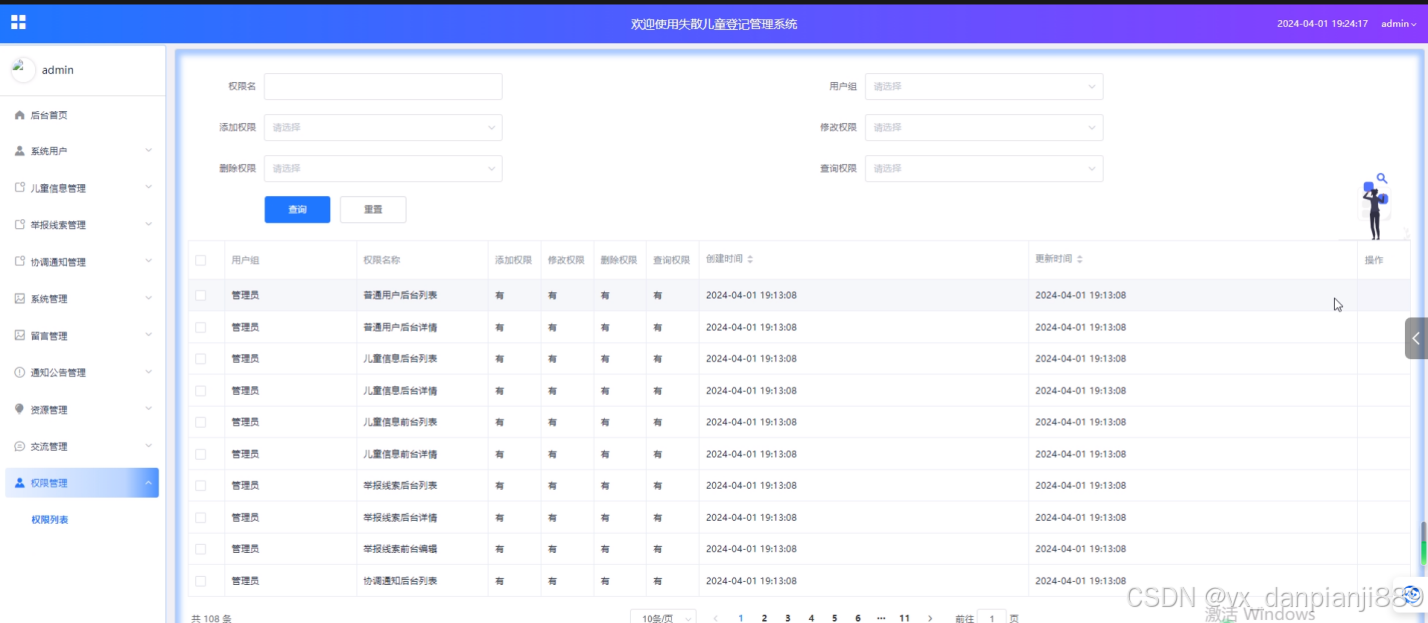This screenshot has height=623, width=1428.
Task: Expand the 留言管理 menu chevron
Action: (148, 335)
